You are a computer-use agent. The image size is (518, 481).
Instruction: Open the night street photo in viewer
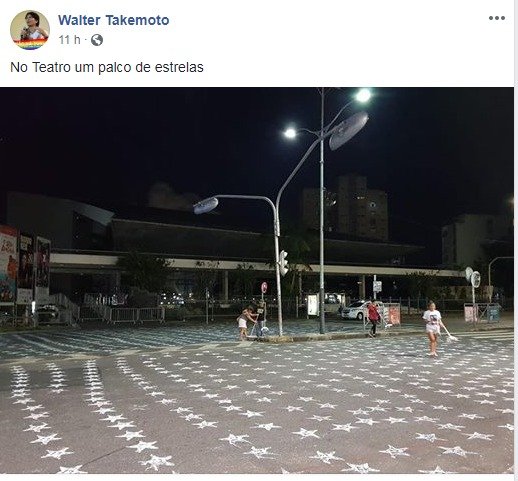click(257, 280)
